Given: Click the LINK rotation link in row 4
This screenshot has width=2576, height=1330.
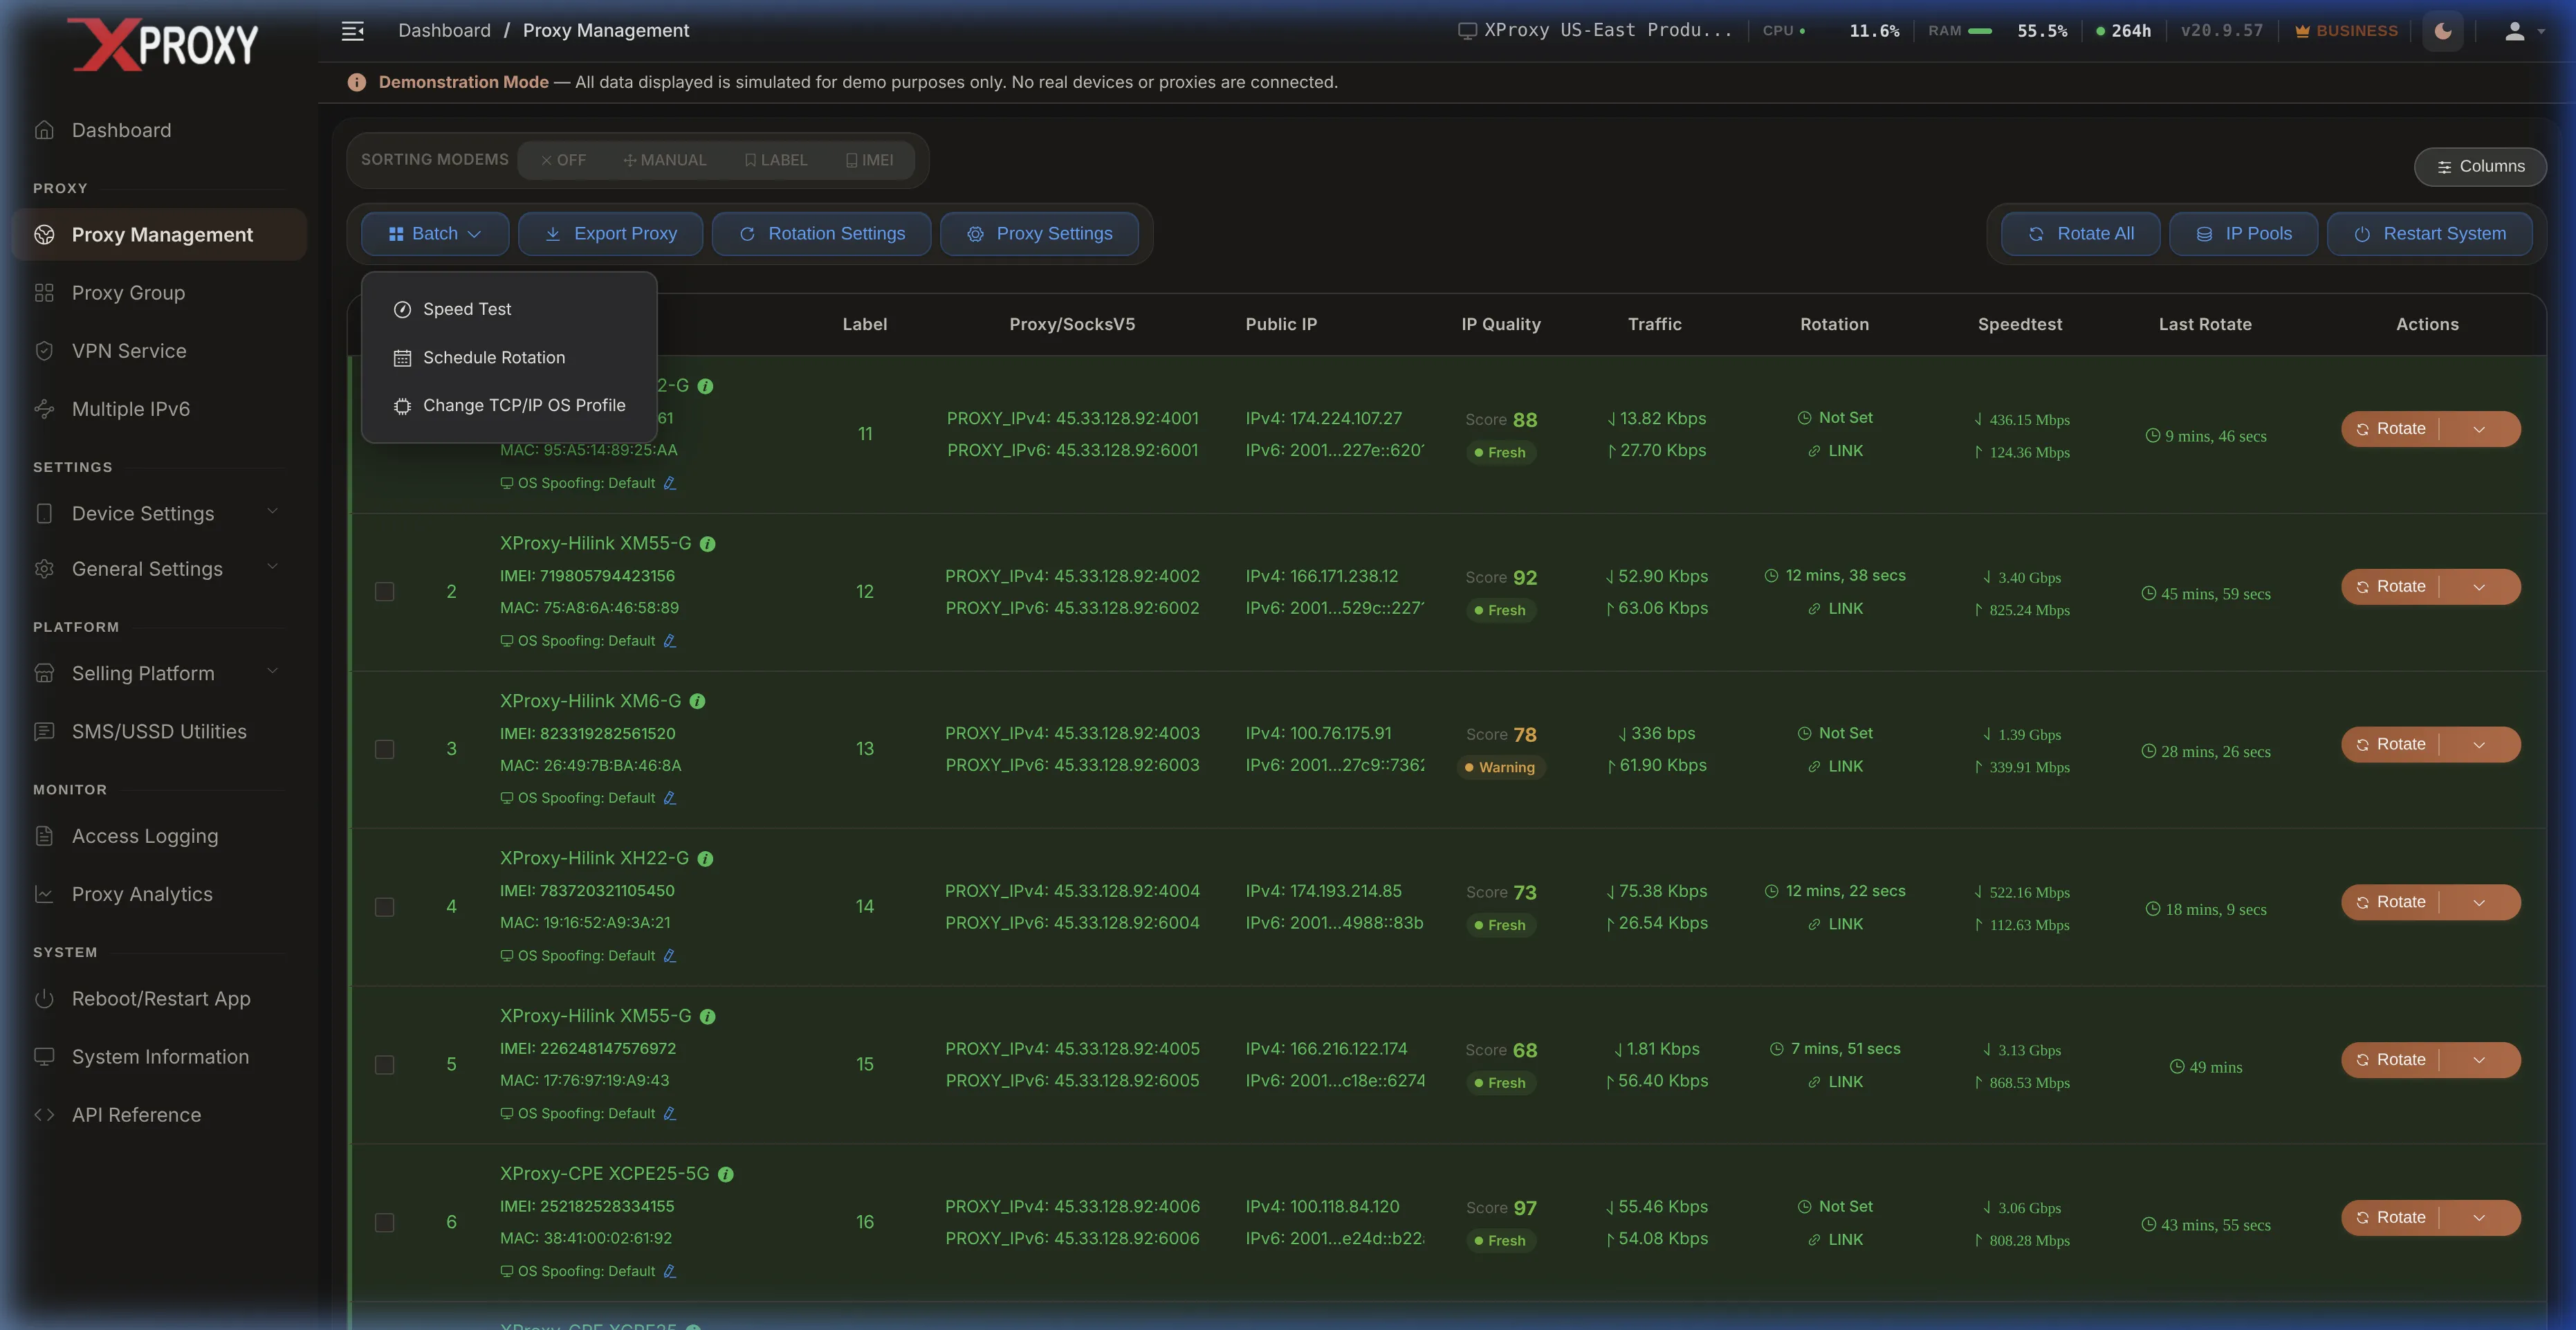Looking at the screenshot, I should coord(1835,925).
